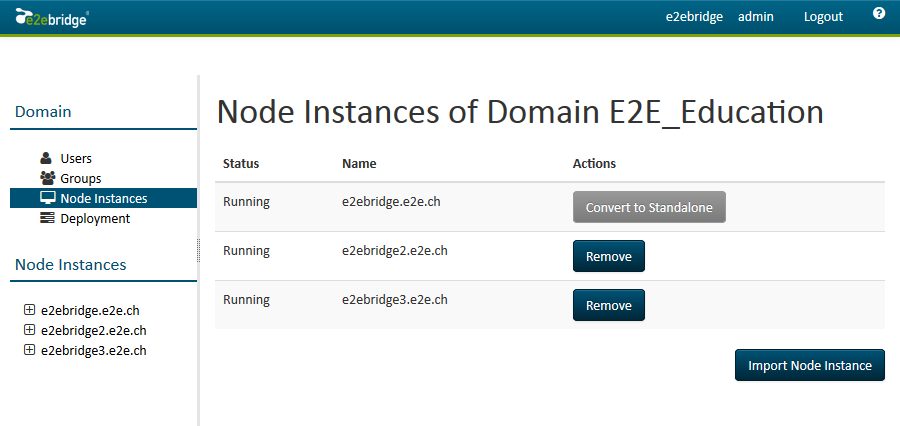
Task: Click the Deployment server icon
Action: 47,218
